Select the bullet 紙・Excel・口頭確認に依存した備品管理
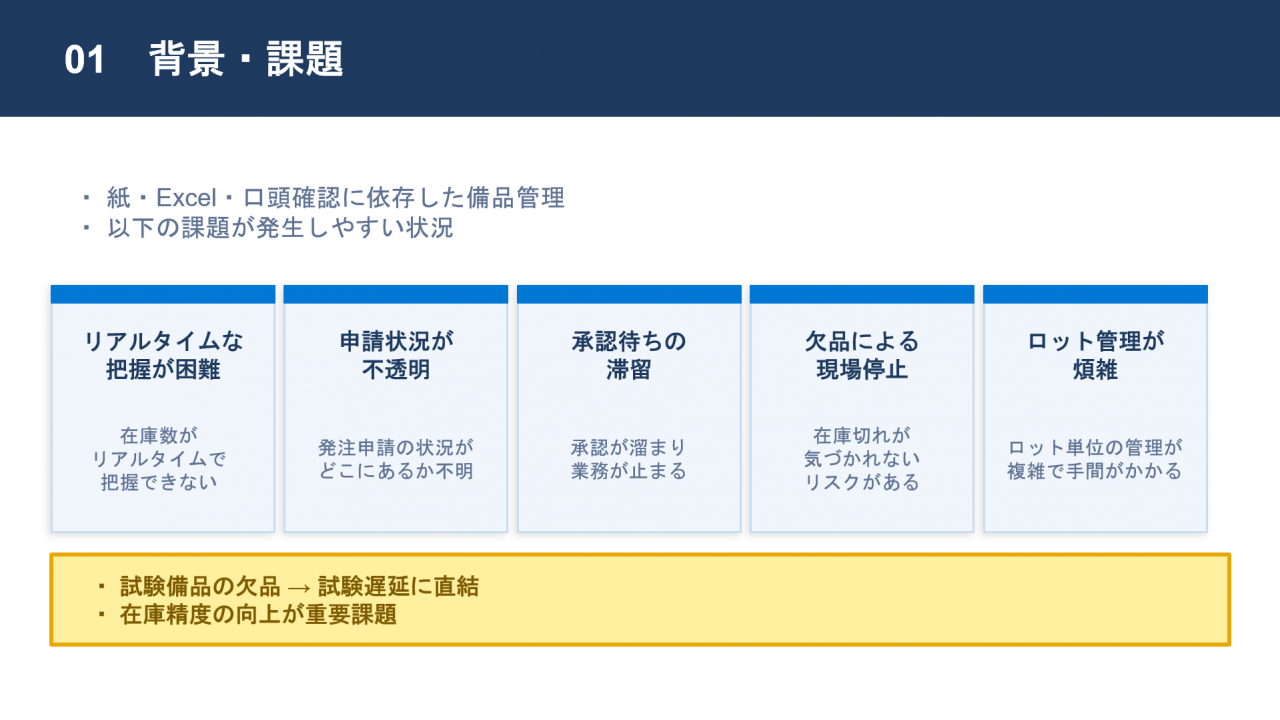 (x=336, y=198)
